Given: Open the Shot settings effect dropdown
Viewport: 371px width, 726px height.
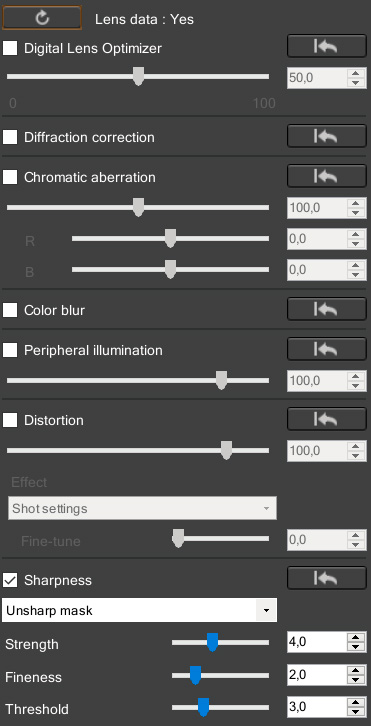Looking at the screenshot, I should click(x=142, y=508).
